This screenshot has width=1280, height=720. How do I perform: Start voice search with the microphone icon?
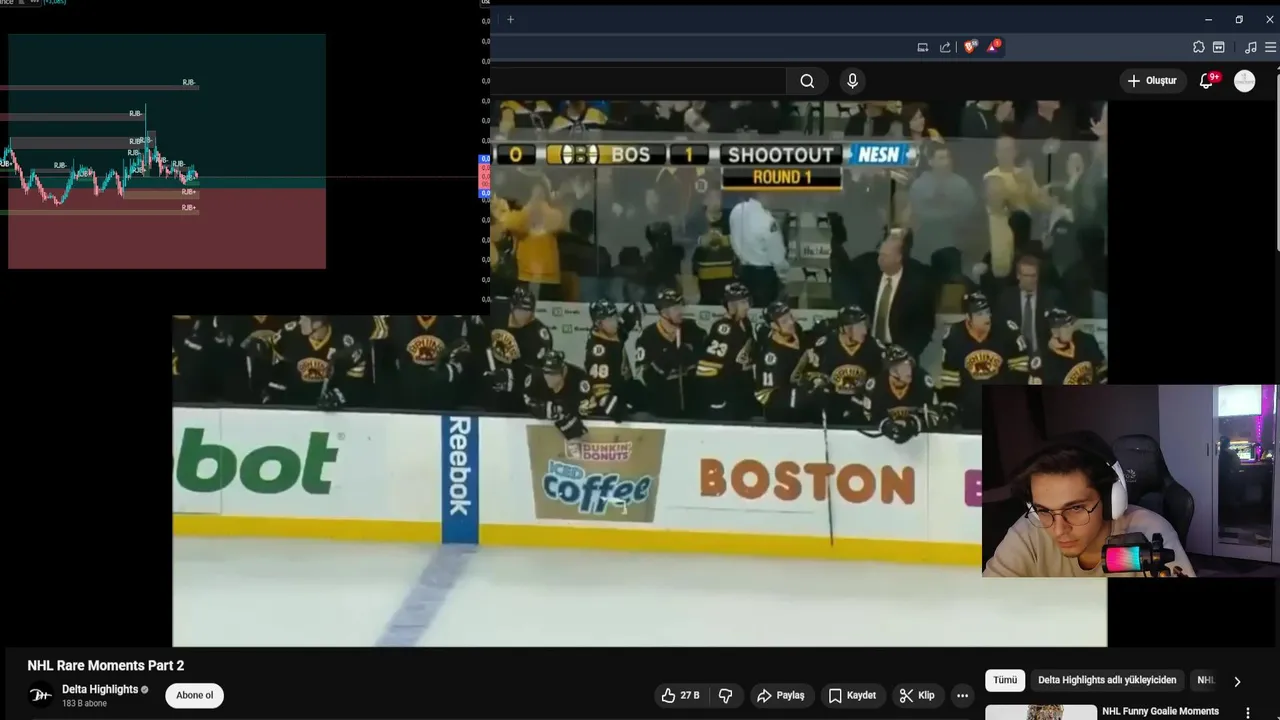[x=852, y=81]
